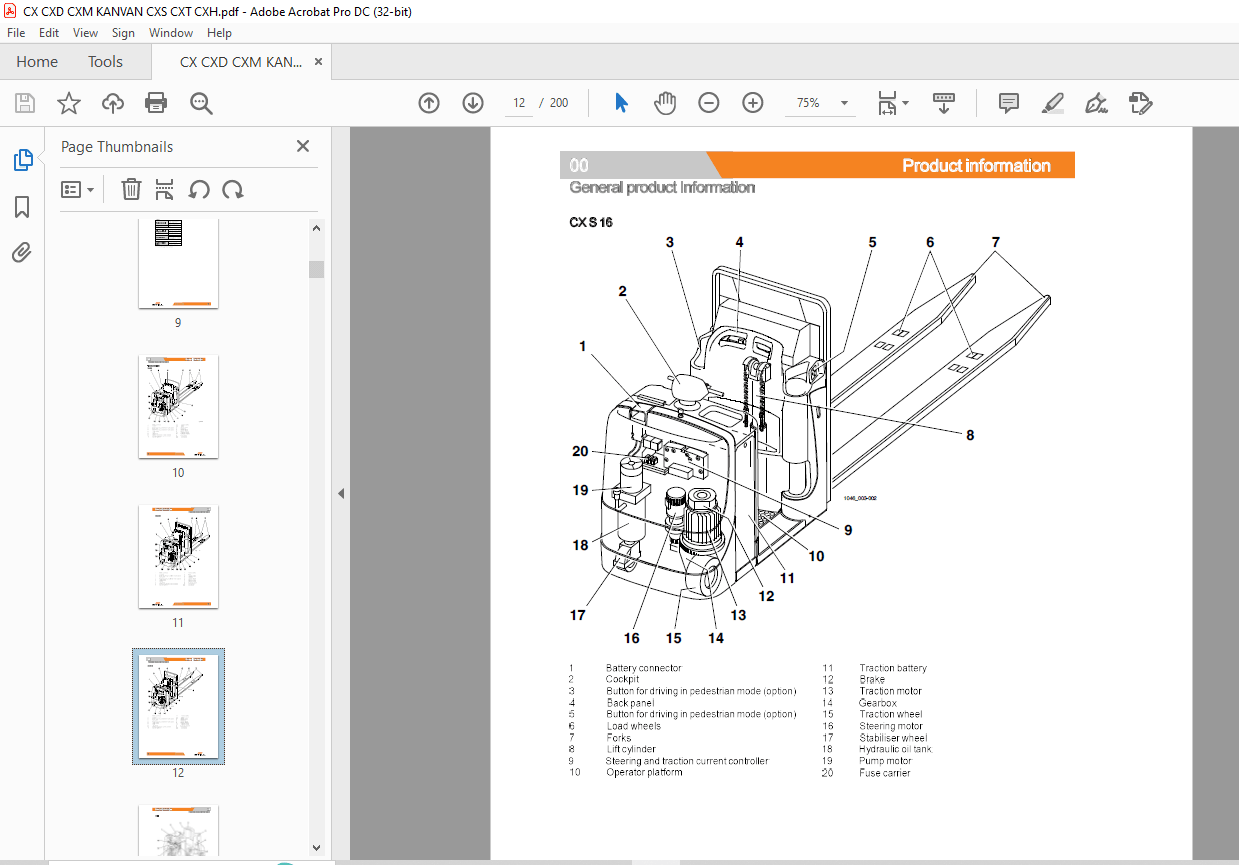
Task: Star the document as a favorite
Action: tap(68, 102)
